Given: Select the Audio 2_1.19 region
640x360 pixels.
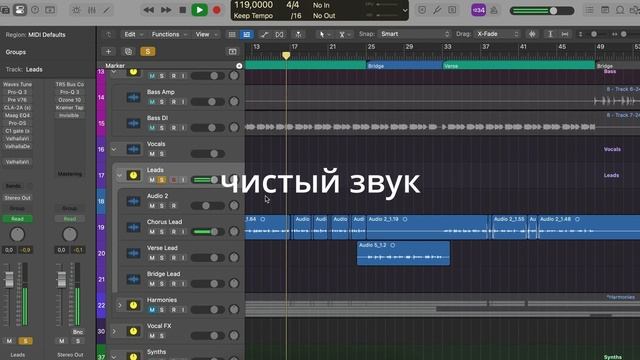Looking at the screenshot, I should (427, 227).
